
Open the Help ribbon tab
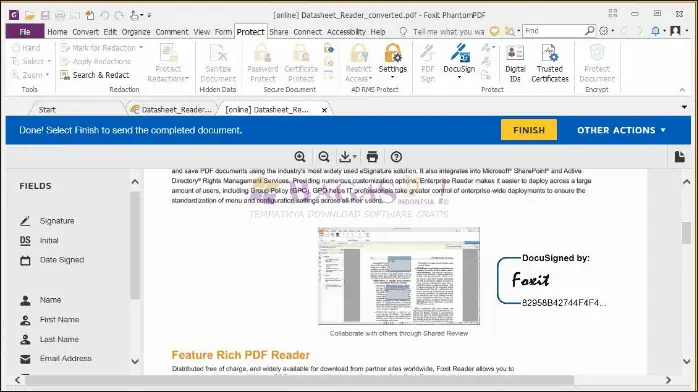click(x=378, y=32)
